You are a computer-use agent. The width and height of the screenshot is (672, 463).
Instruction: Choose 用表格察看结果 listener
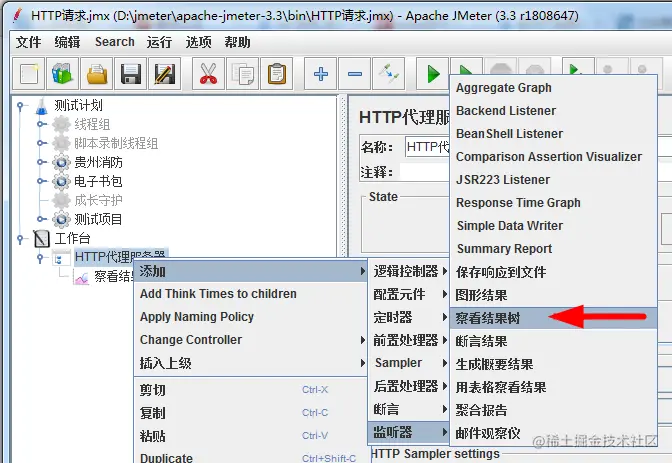click(553, 387)
